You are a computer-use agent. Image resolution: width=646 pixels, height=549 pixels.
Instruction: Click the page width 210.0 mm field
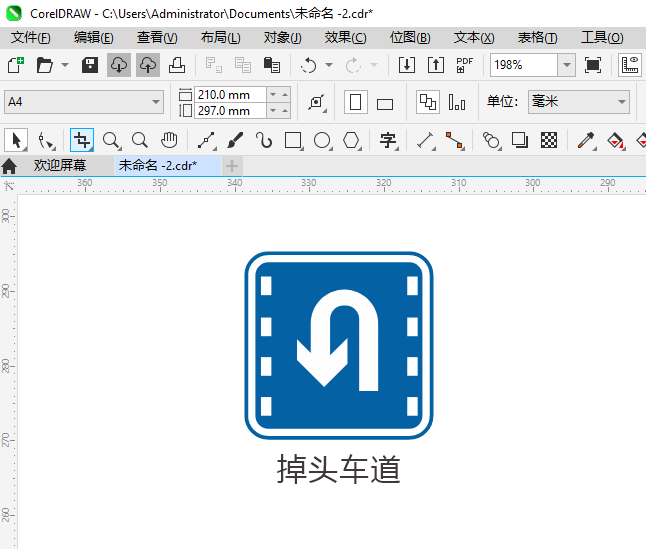pyautogui.click(x=230, y=95)
